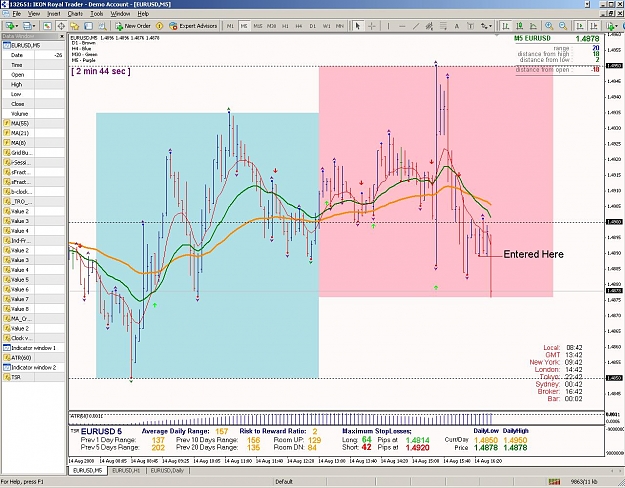Expand the New Chart dropdown arrow

coord(16,26)
